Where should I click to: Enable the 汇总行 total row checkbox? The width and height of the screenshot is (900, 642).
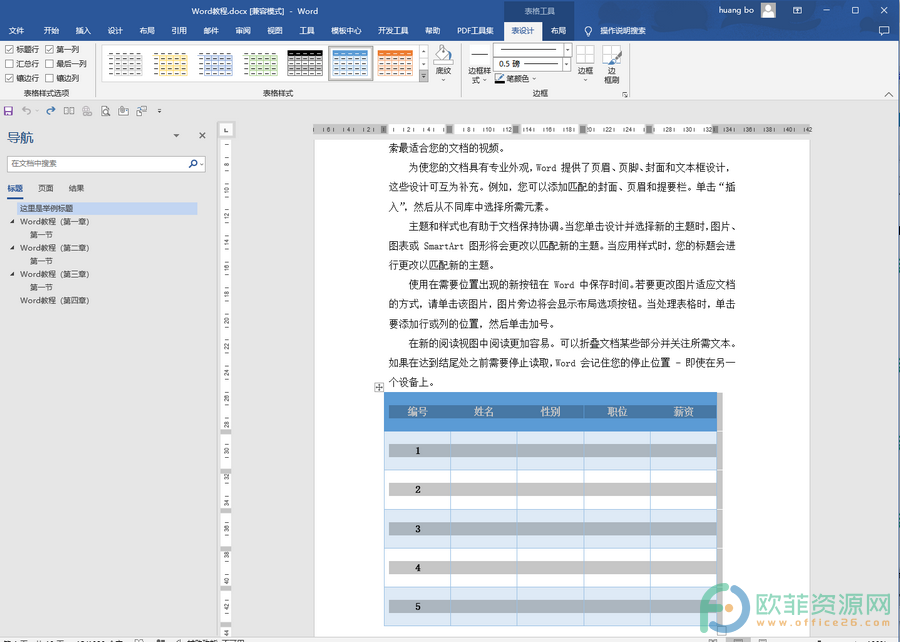click(x=9, y=64)
